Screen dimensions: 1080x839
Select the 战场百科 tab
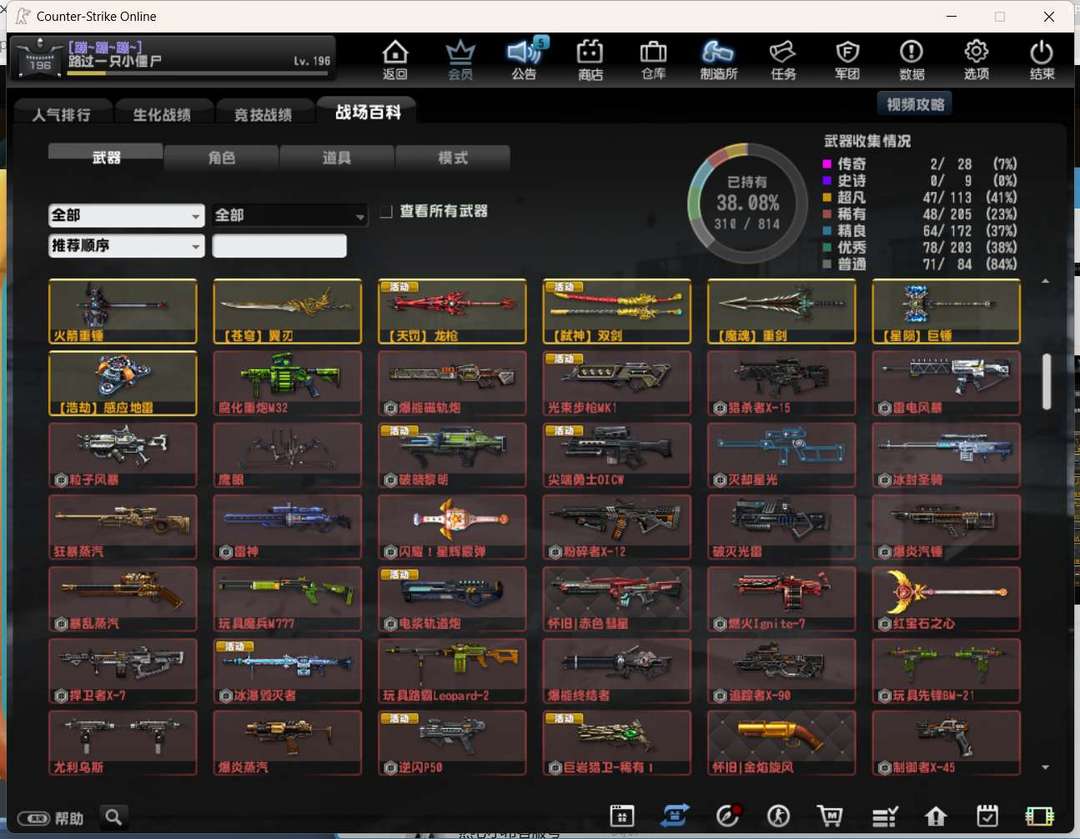367,112
